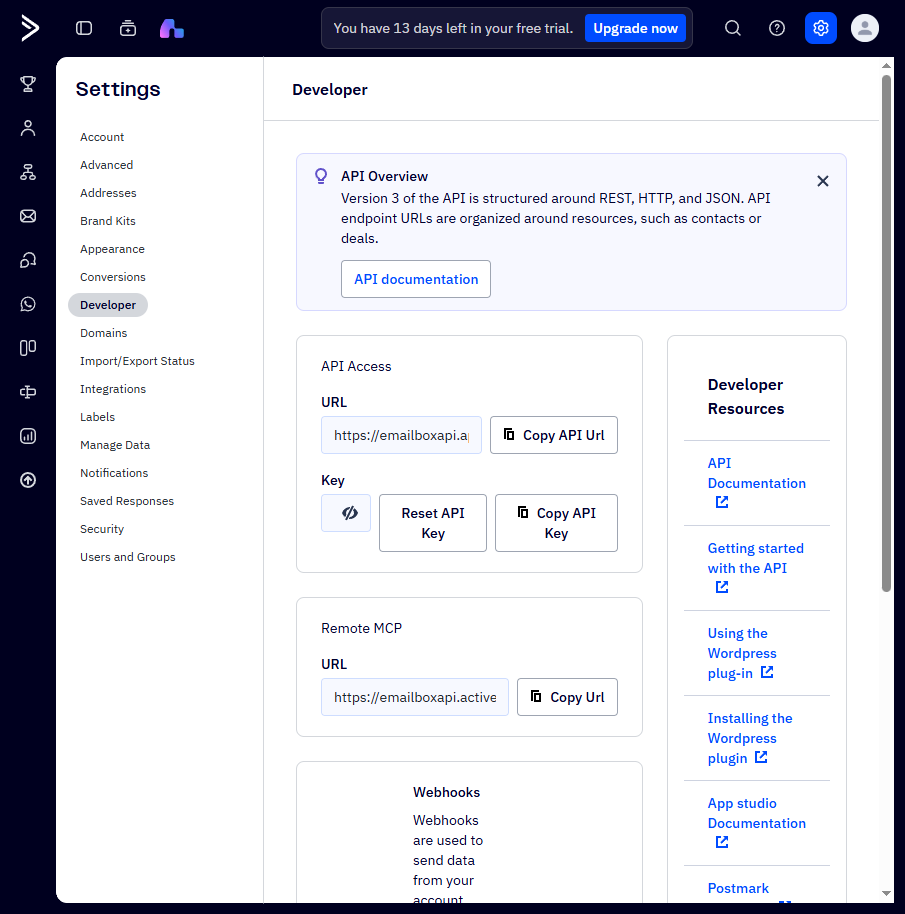Click the Remote MCP URL field

pyautogui.click(x=415, y=697)
